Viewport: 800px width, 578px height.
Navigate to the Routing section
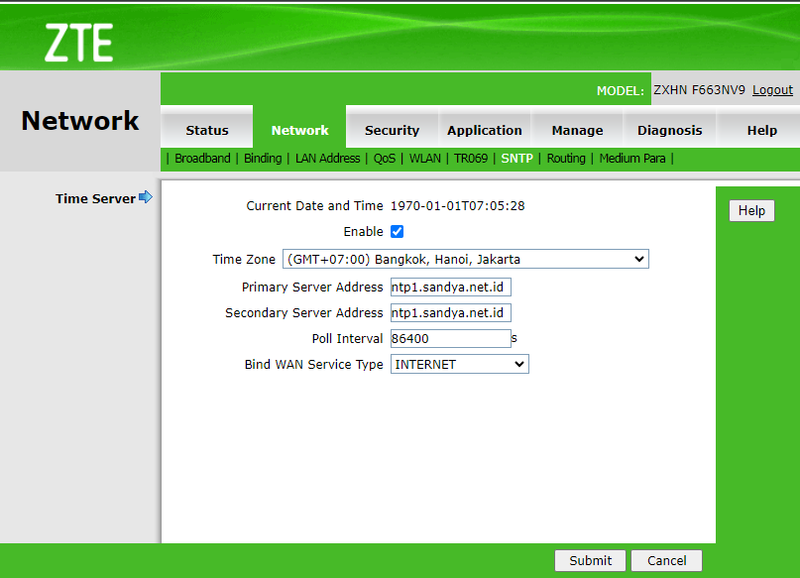(x=566, y=158)
